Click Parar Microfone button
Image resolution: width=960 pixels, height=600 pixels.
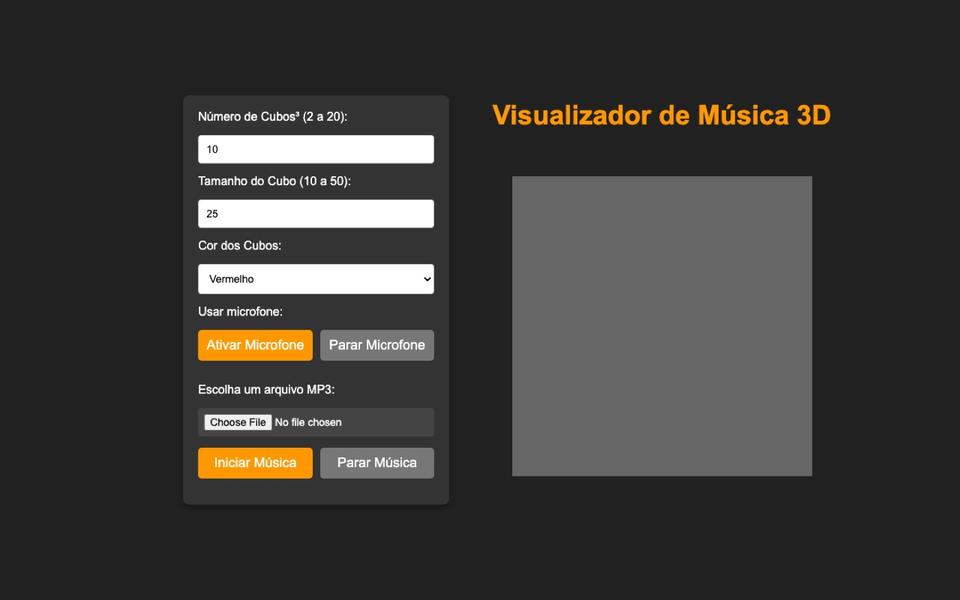377,345
